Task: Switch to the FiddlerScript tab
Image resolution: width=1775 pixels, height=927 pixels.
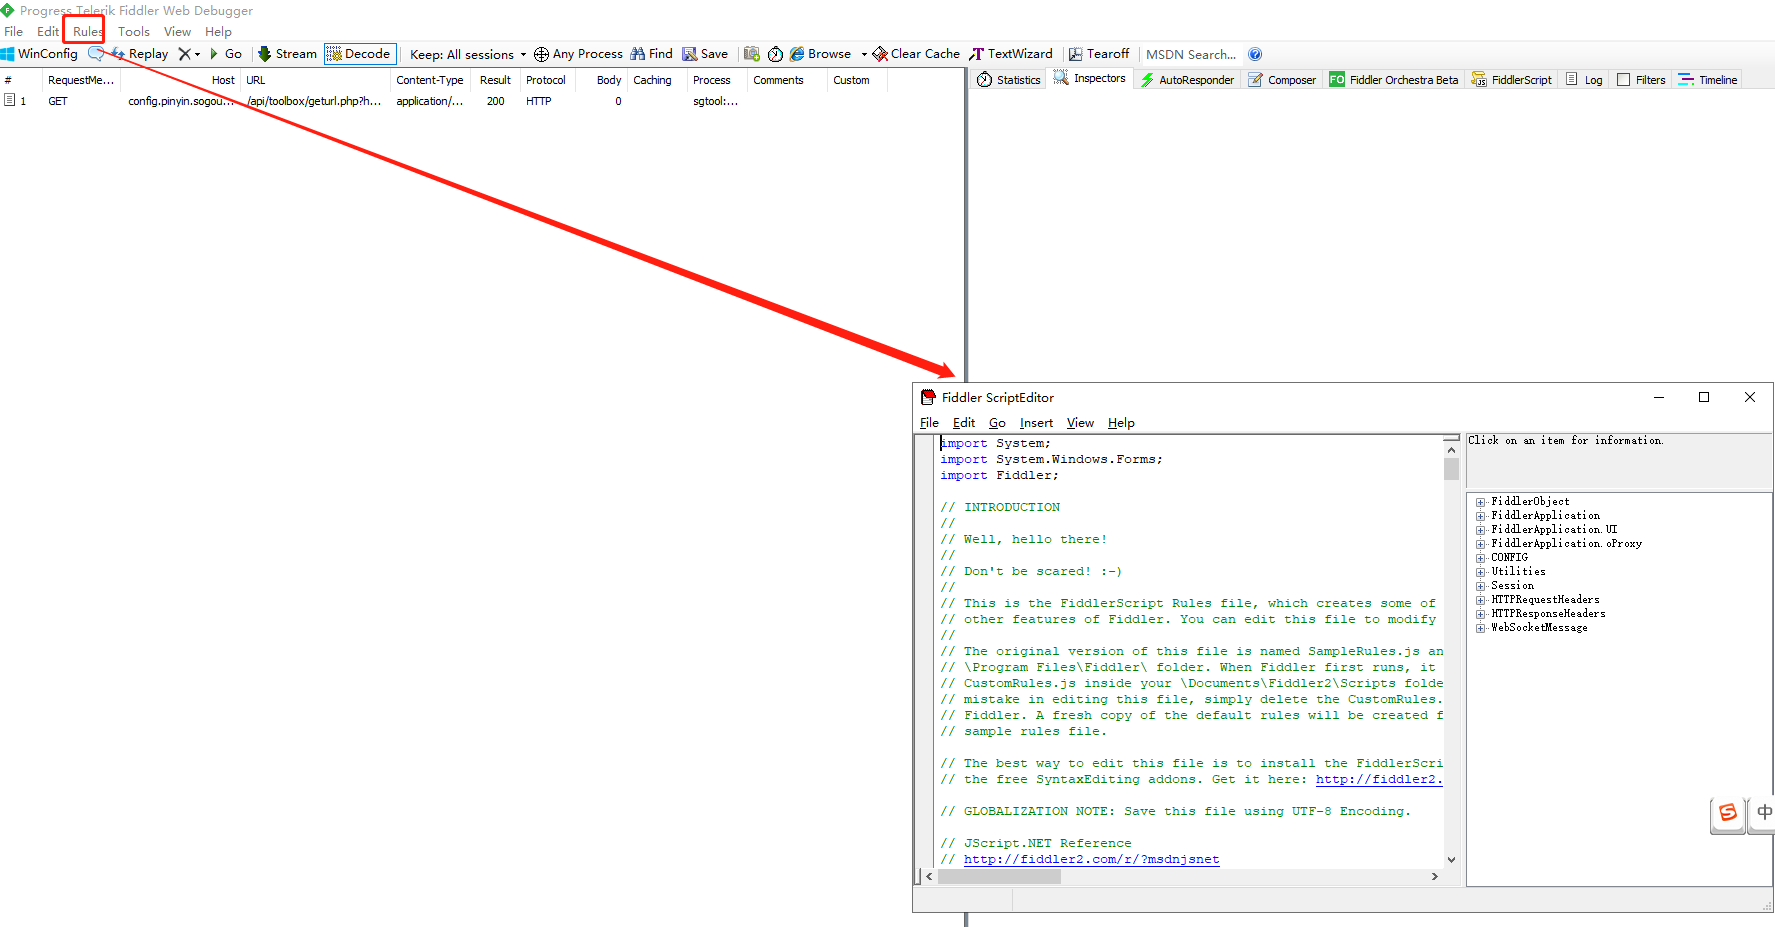Action: pyautogui.click(x=1512, y=80)
